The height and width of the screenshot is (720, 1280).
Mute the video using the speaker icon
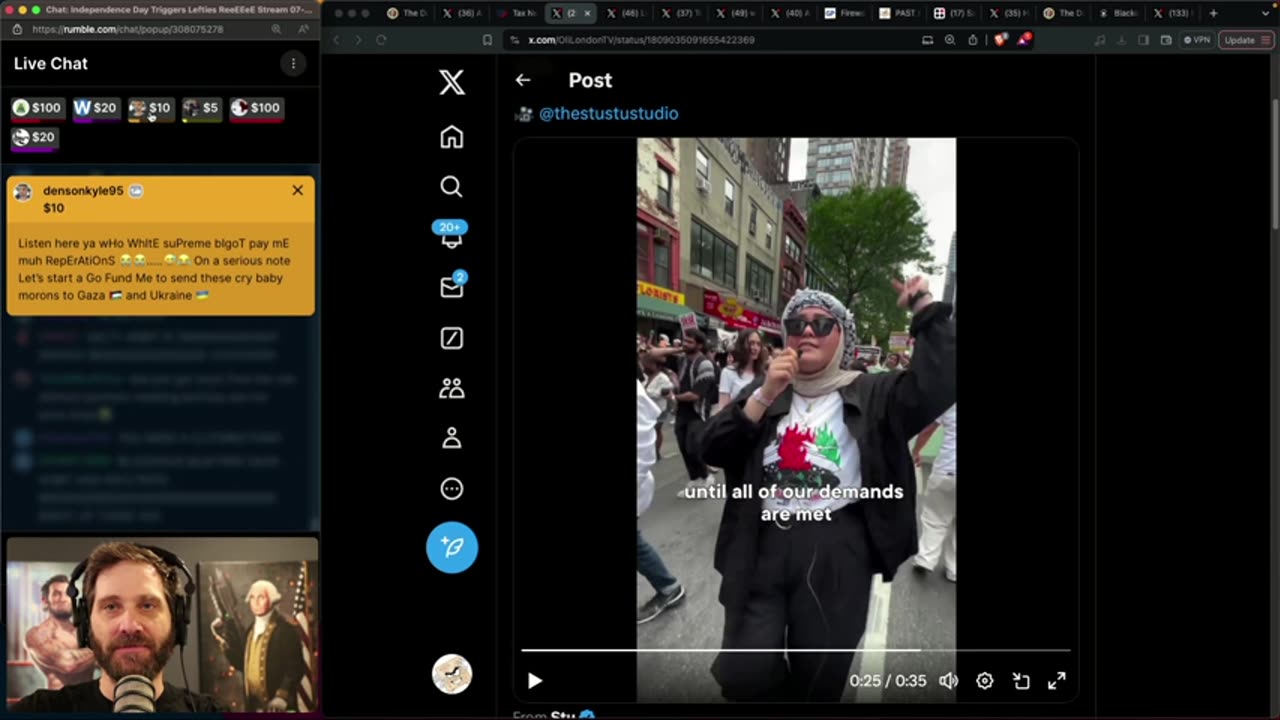point(948,681)
